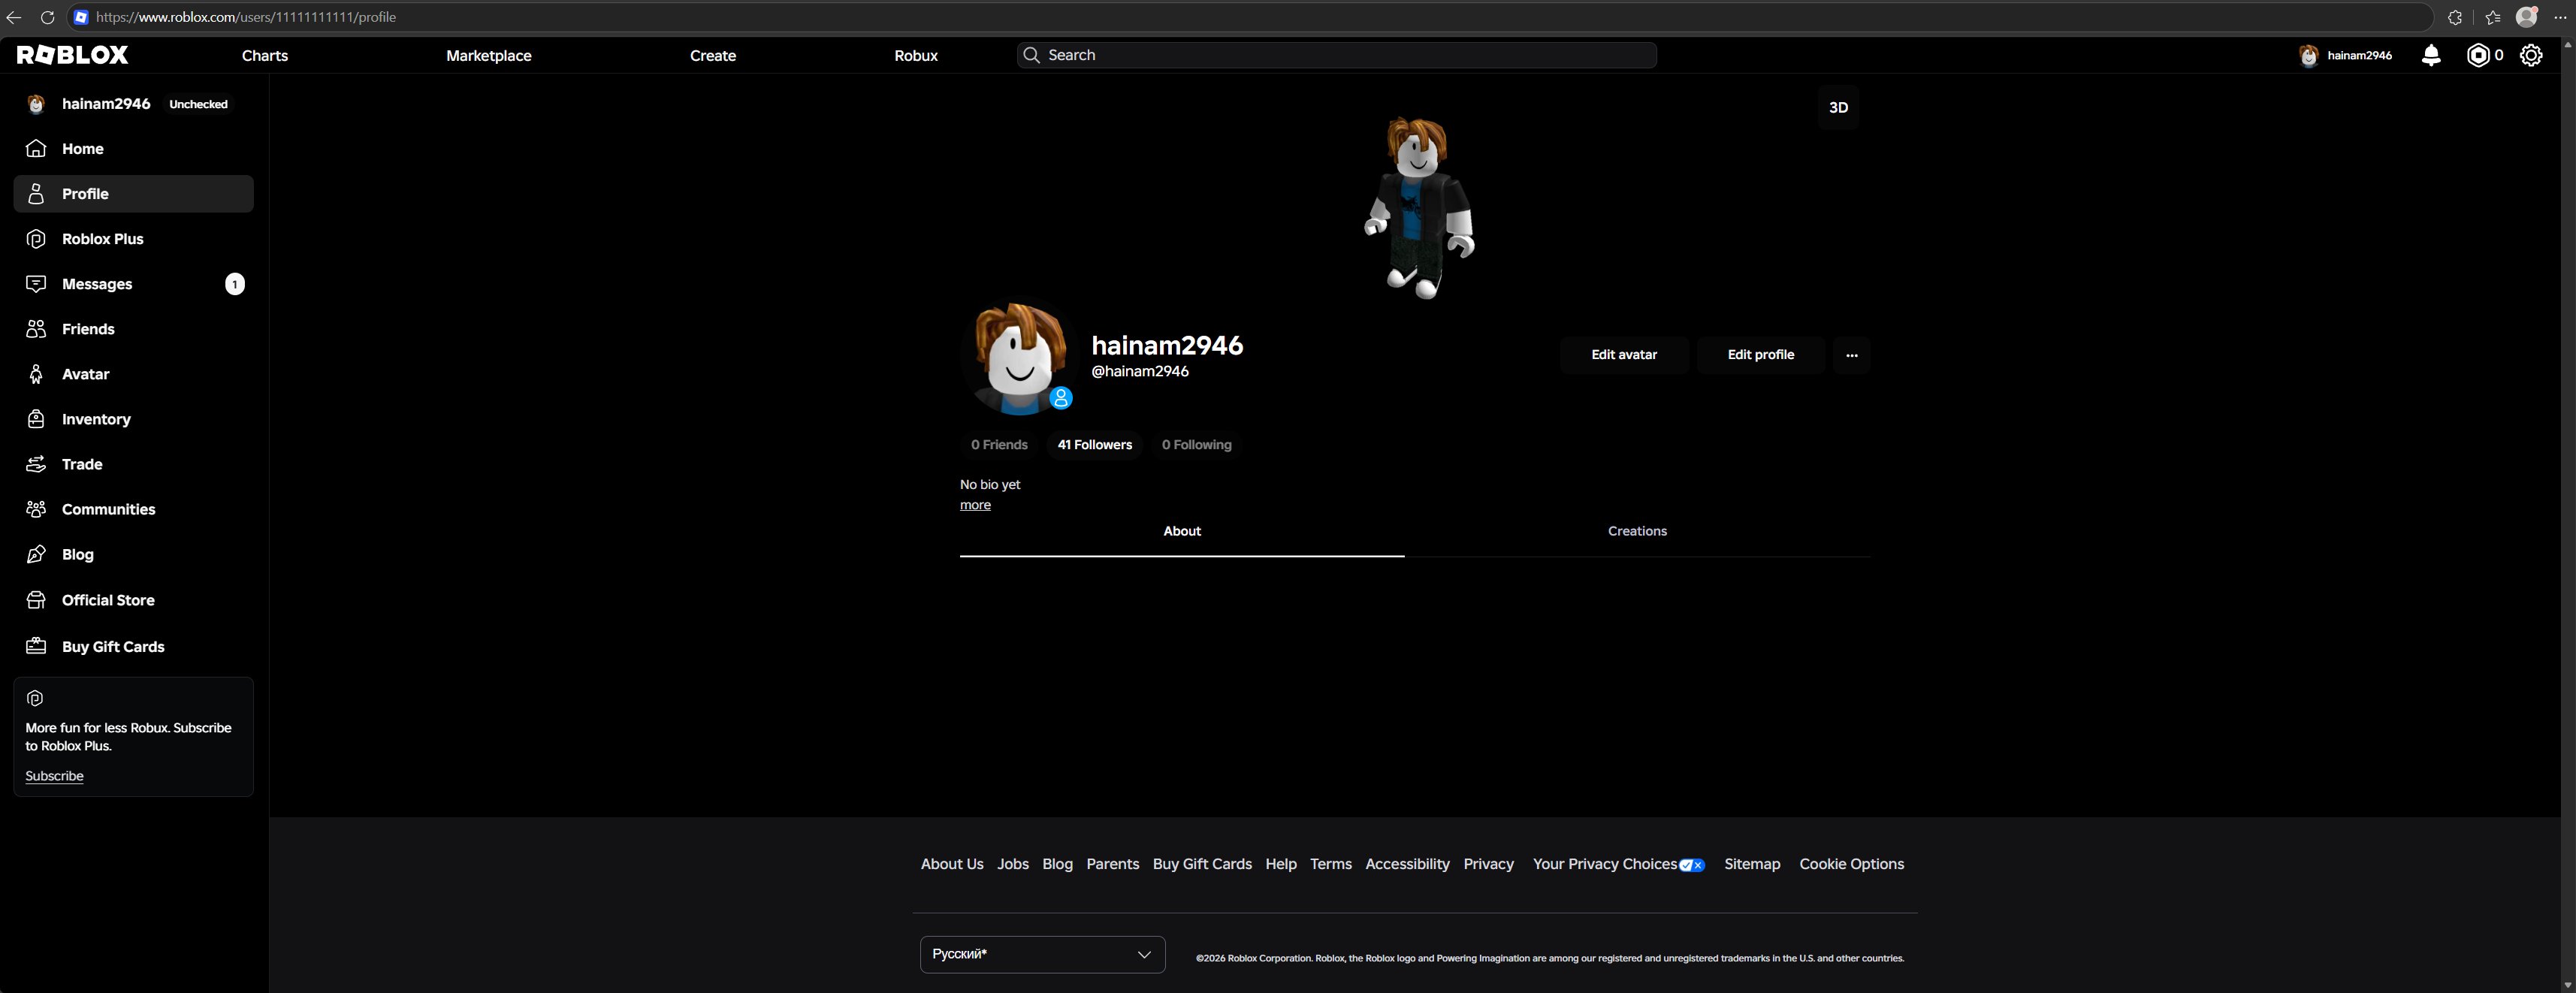The height and width of the screenshot is (993, 2576).
Task: Open Marketplace in the top navigation
Action: 488,55
